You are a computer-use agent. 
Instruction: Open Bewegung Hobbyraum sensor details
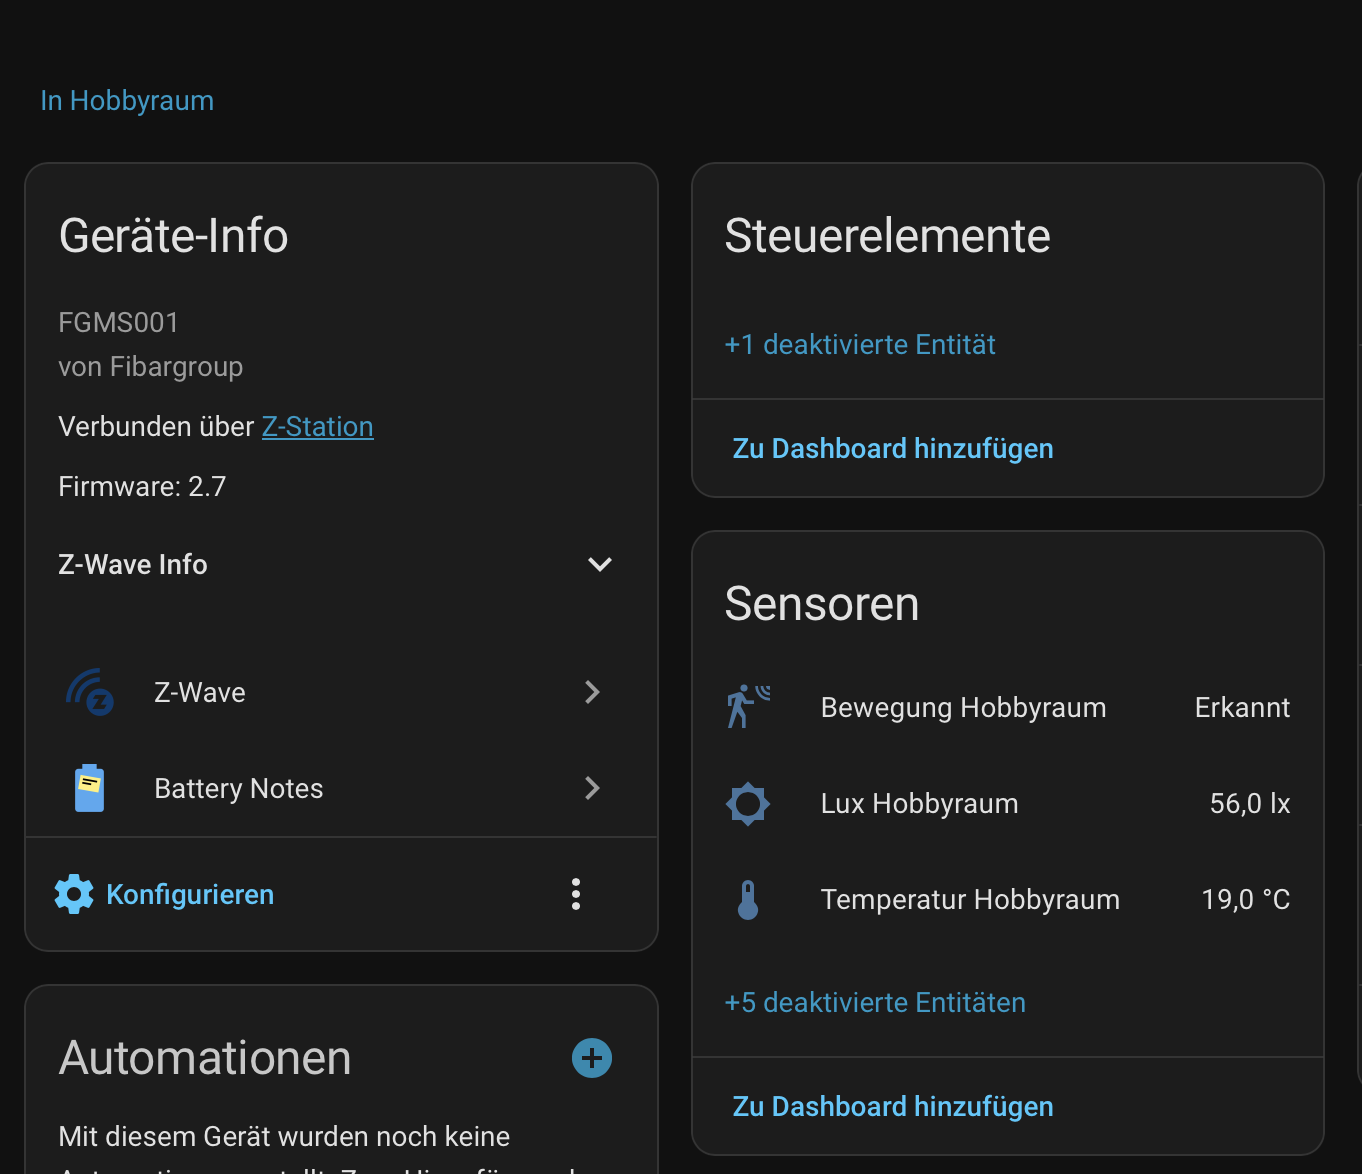(x=963, y=708)
